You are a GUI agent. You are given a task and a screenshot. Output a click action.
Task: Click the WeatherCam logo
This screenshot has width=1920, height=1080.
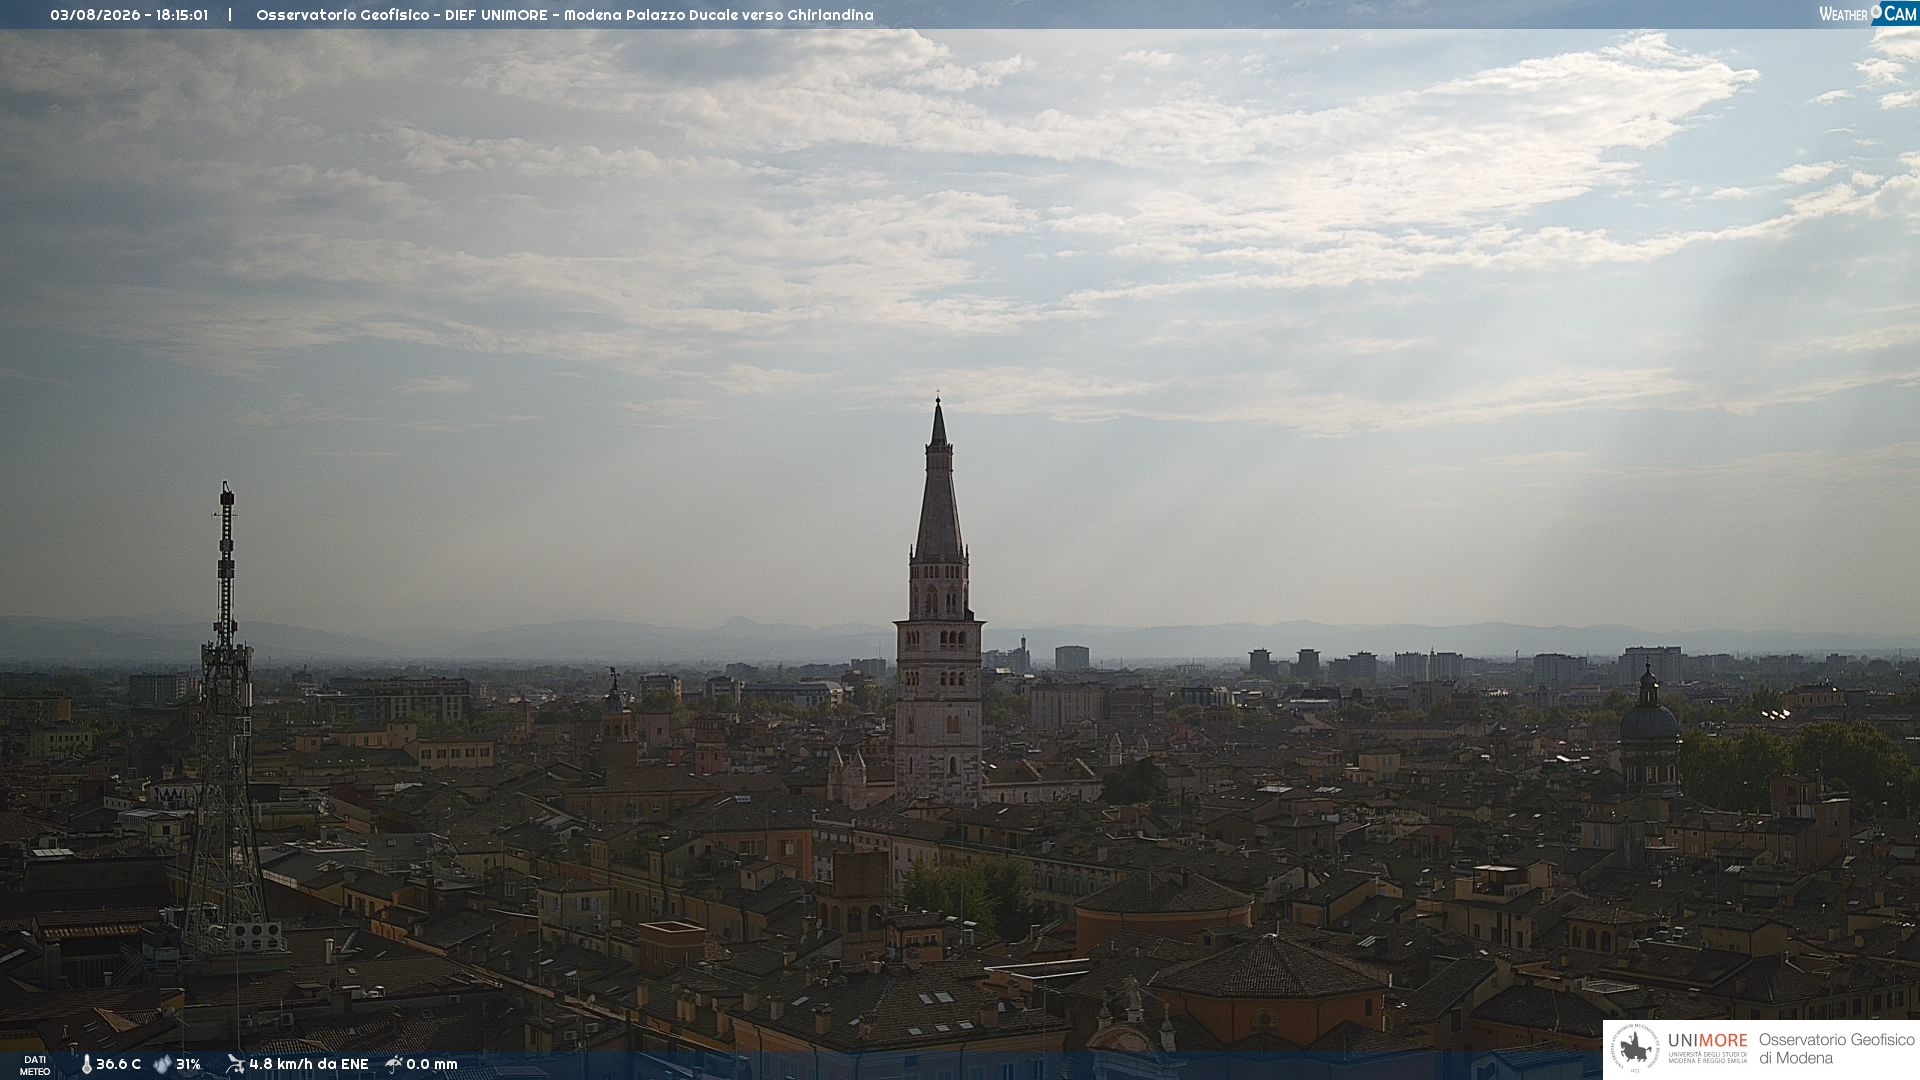coord(1868,13)
